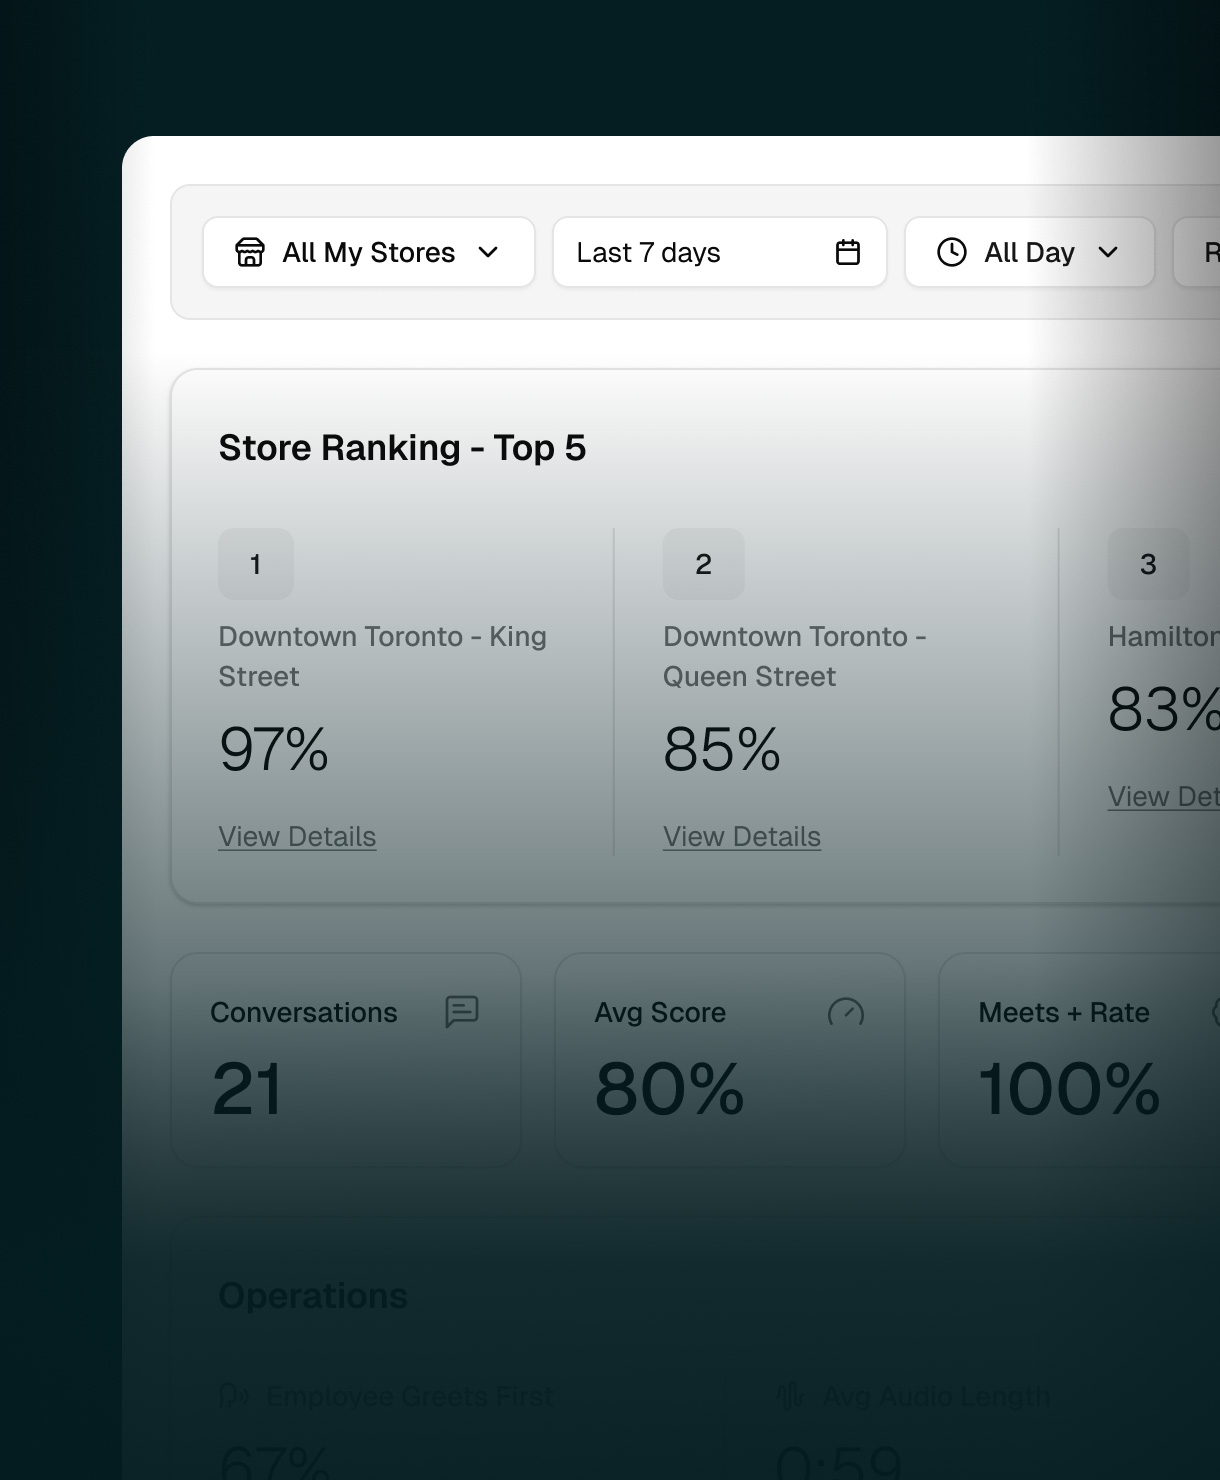The height and width of the screenshot is (1480, 1220).
Task: Click the Avg Score label
Action: point(660,1012)
